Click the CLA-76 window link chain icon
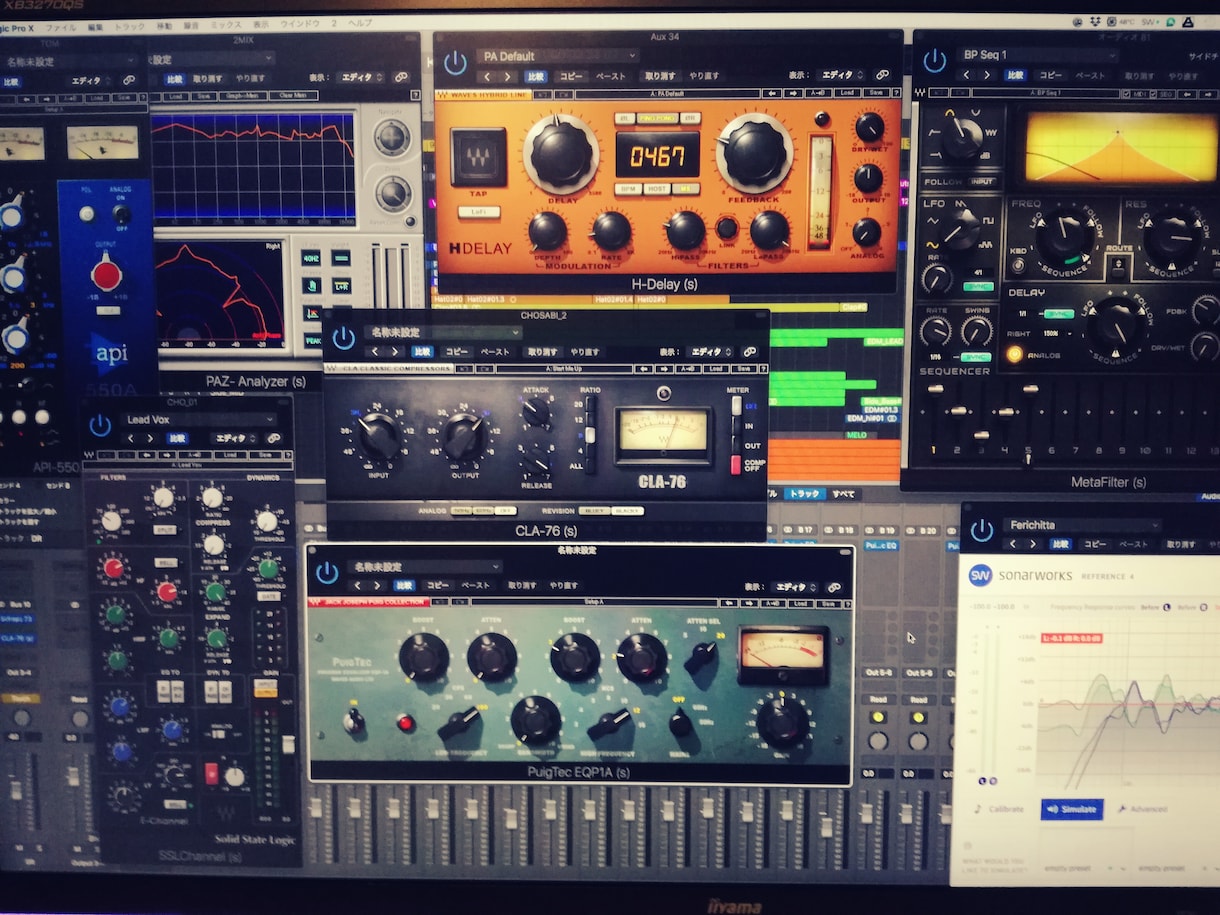This screenshot has height=915, width=1220. 750,352
